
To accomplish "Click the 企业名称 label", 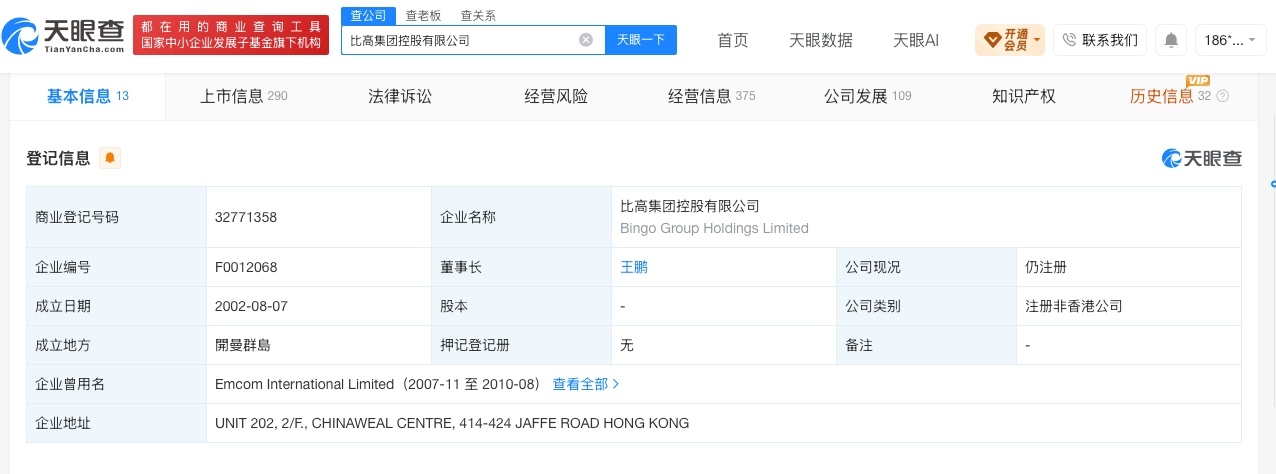I will tap(468, 217).
